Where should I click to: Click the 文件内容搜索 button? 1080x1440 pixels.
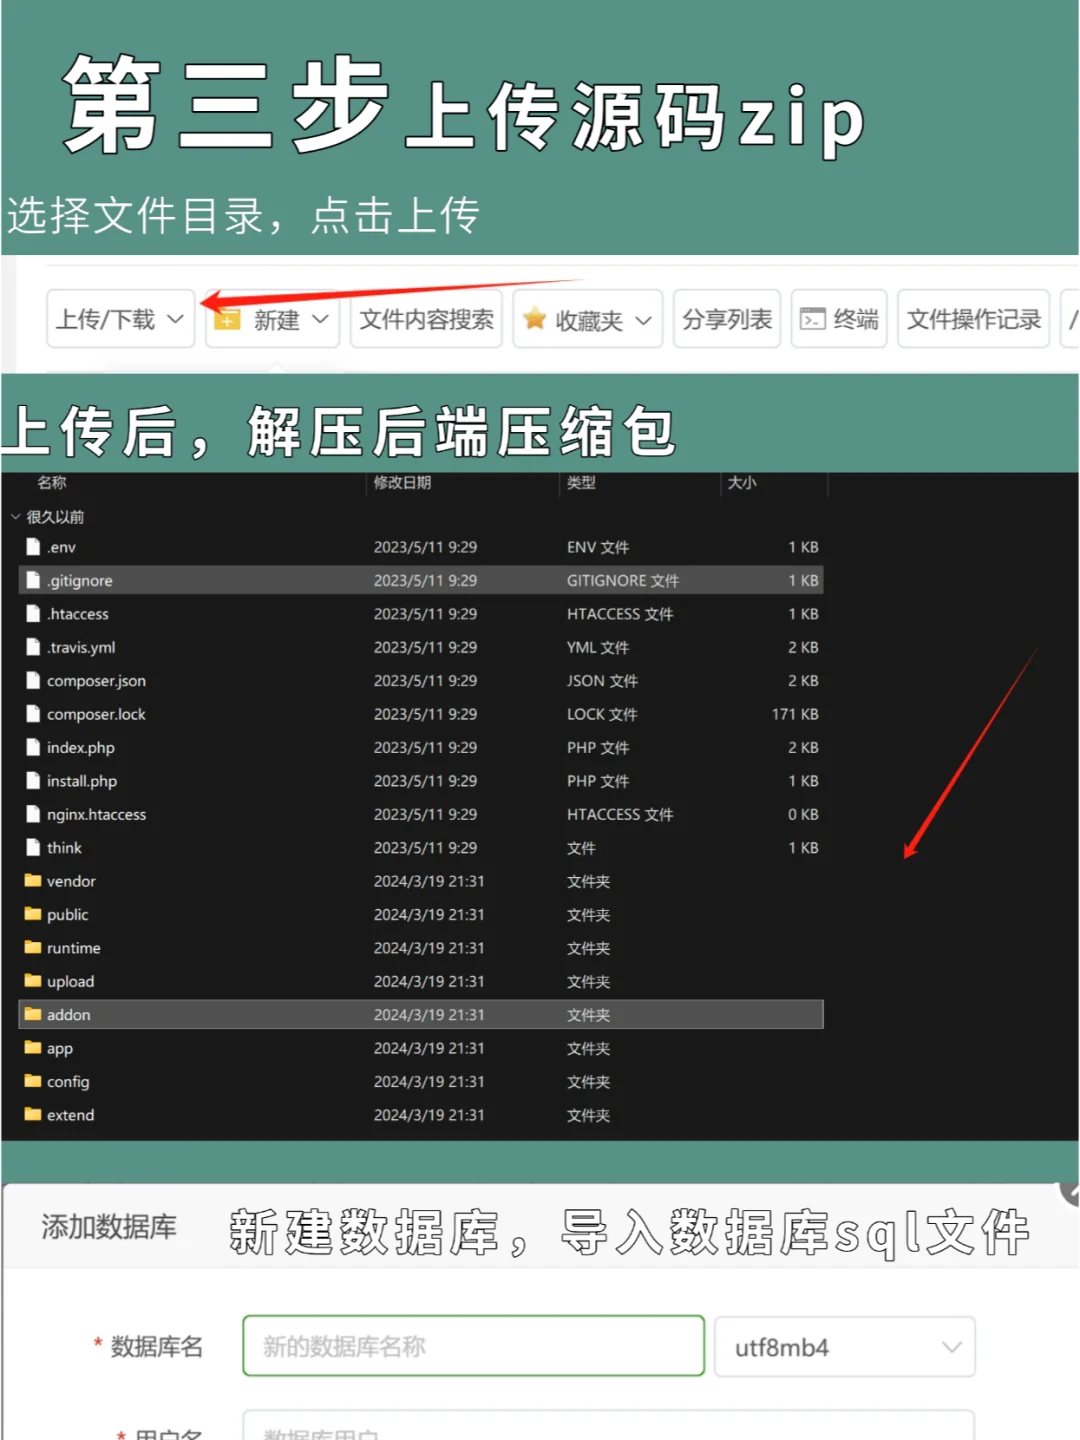(x=426, y=319)
